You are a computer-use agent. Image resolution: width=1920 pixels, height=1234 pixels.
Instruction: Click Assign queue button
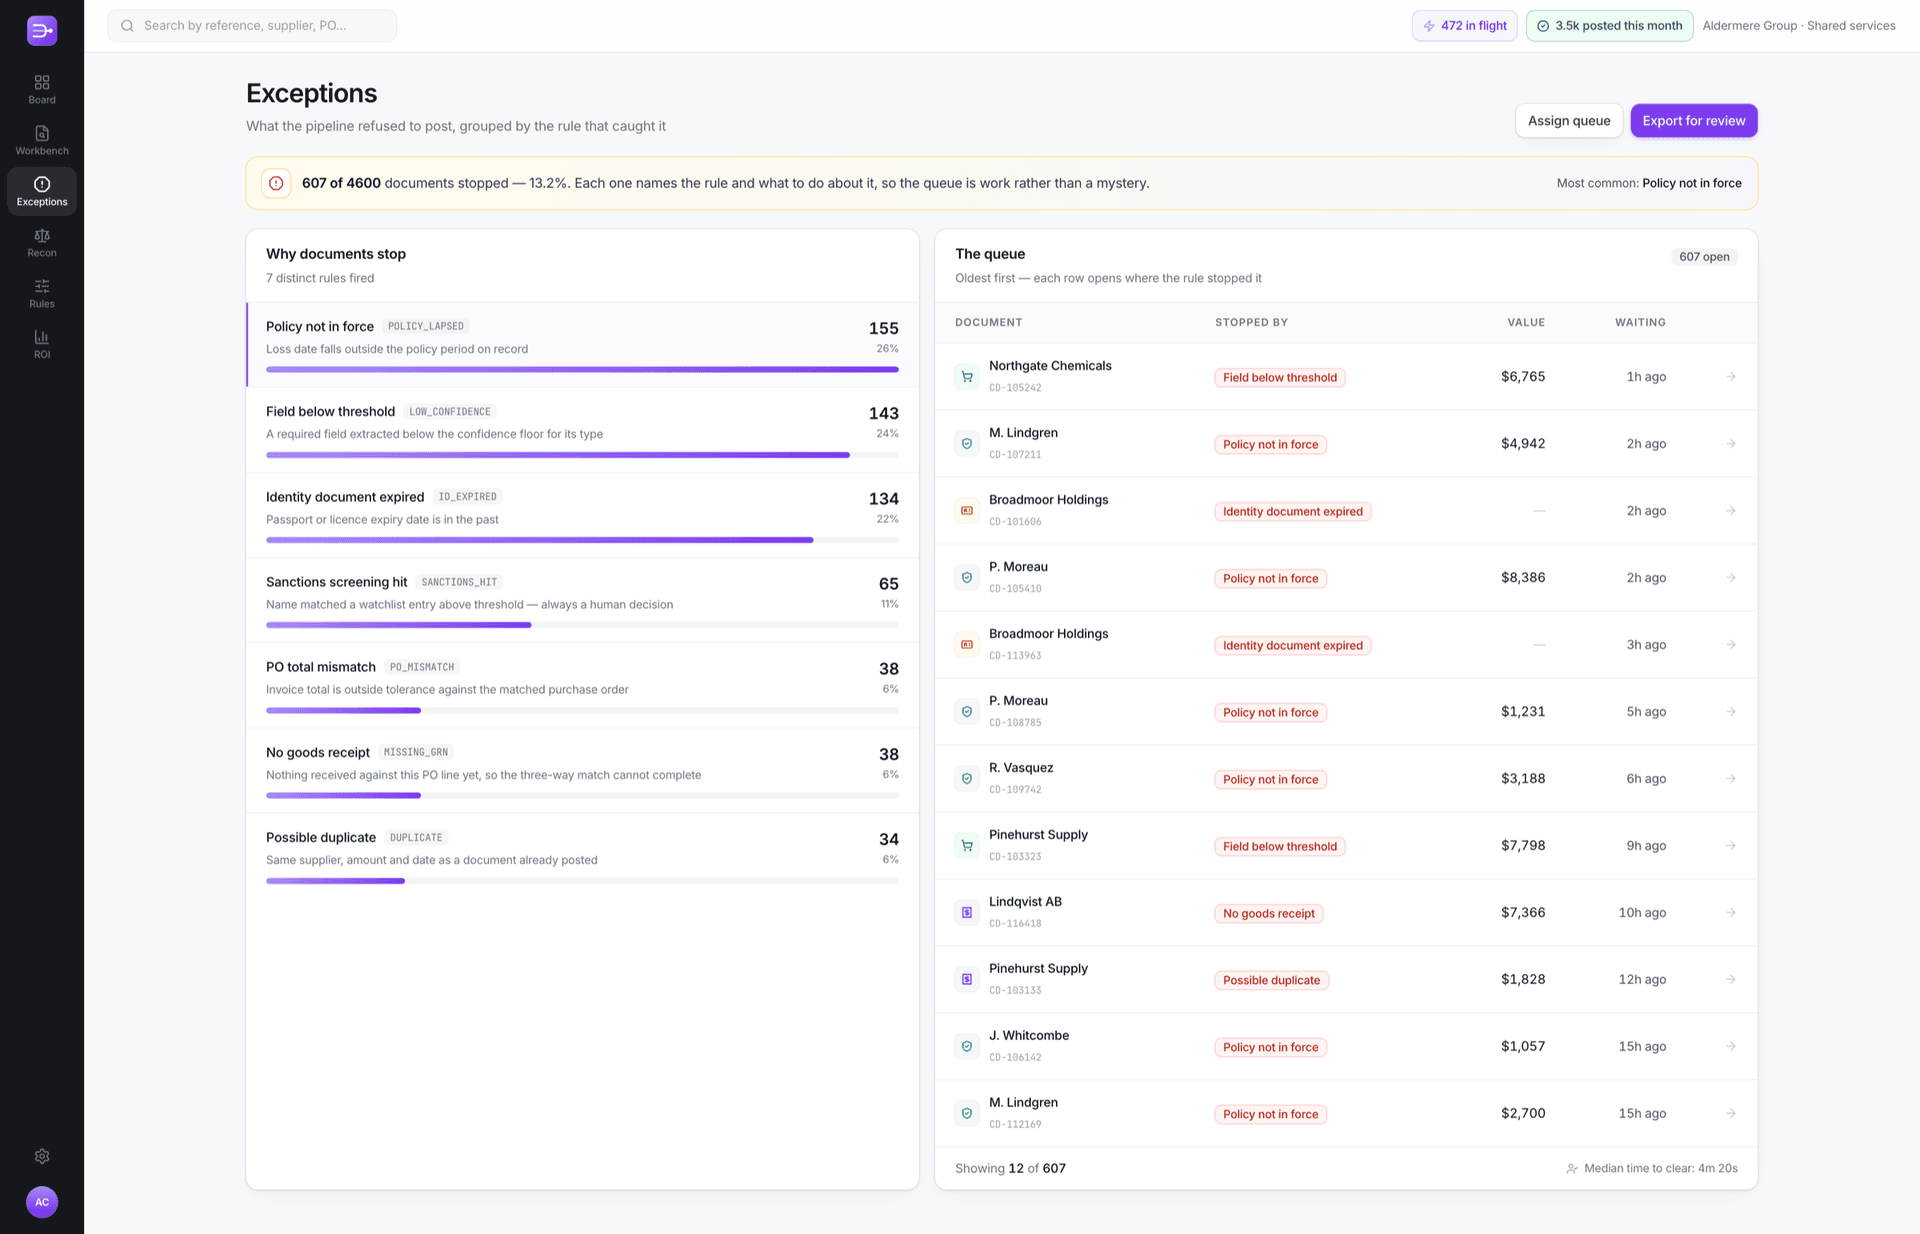tap(1569, 121)
